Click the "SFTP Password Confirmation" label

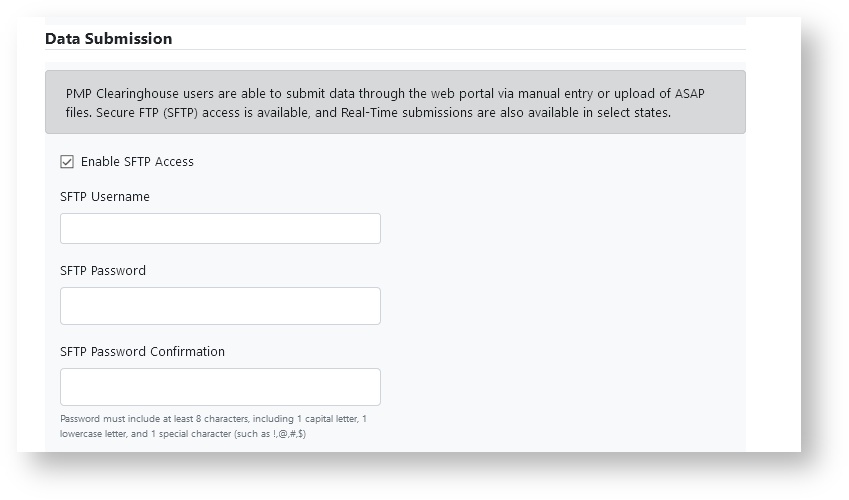tap(142, 352)
